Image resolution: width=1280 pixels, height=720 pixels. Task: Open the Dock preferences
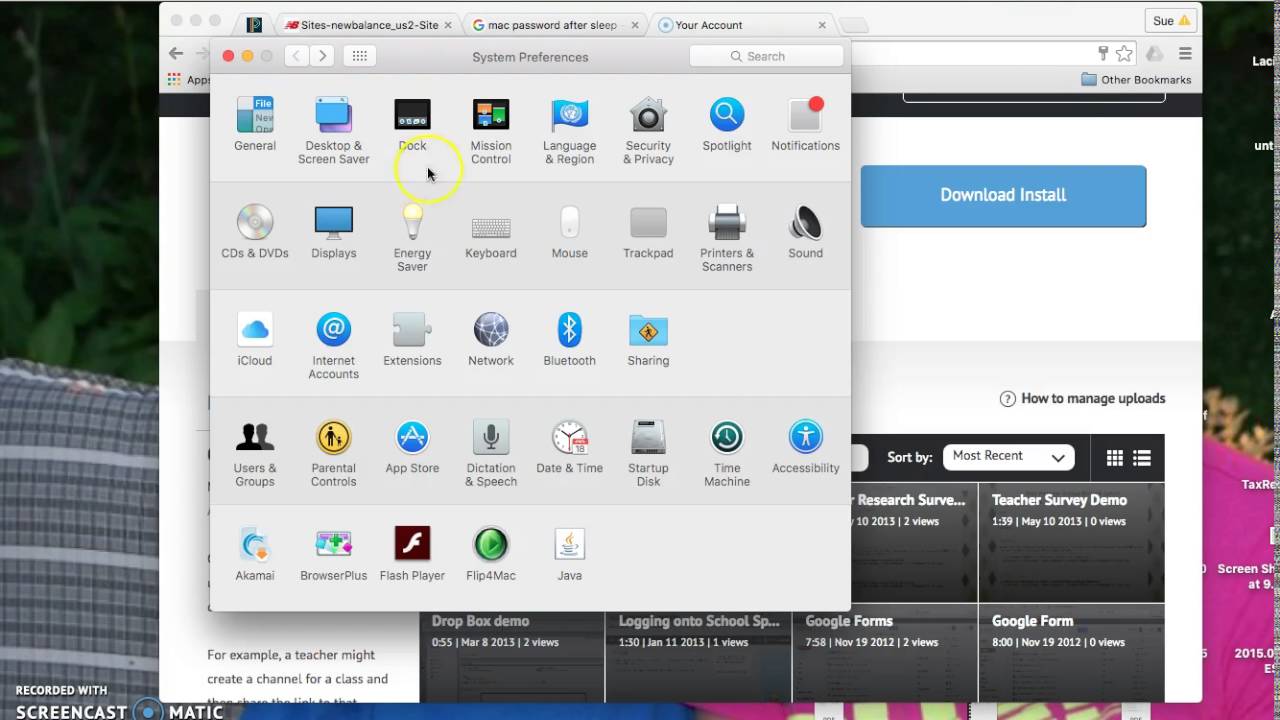(x=412, y=124)
